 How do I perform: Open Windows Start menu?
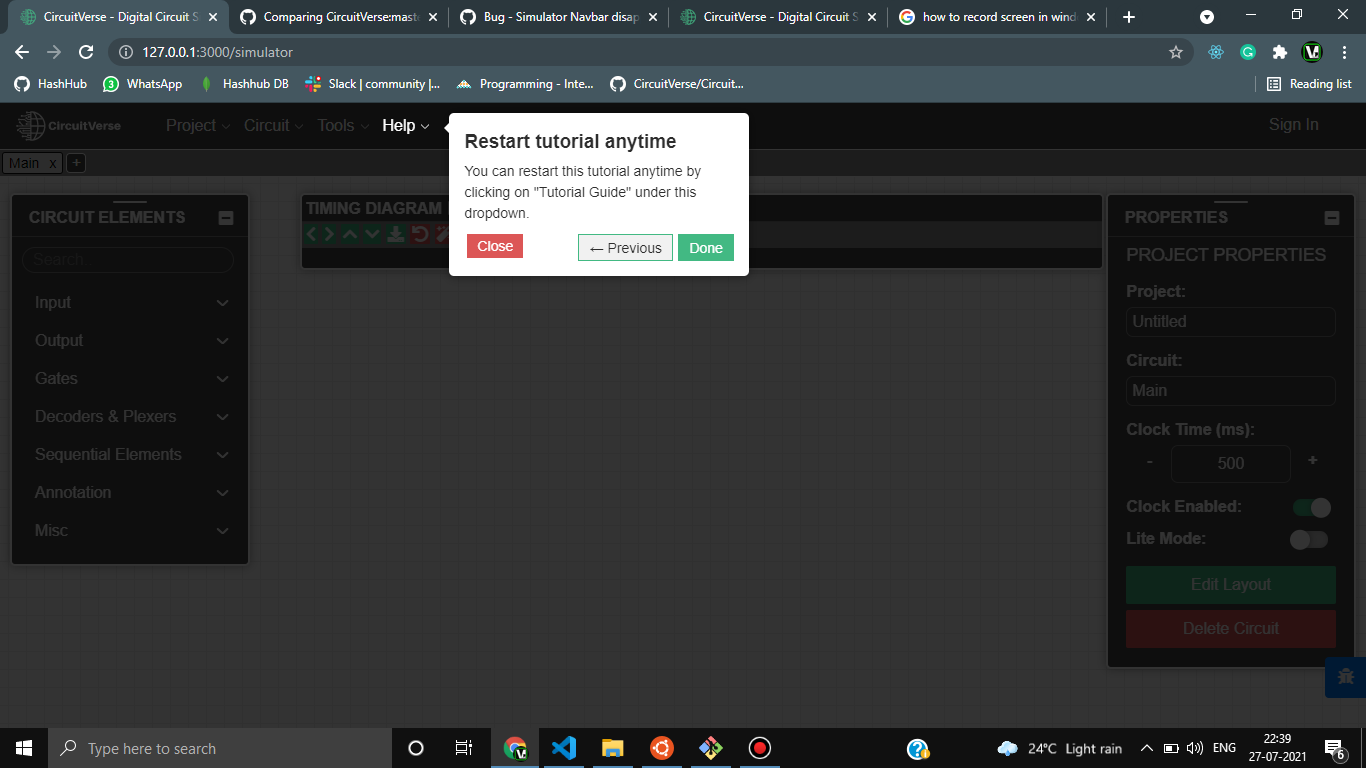[24, 748]
